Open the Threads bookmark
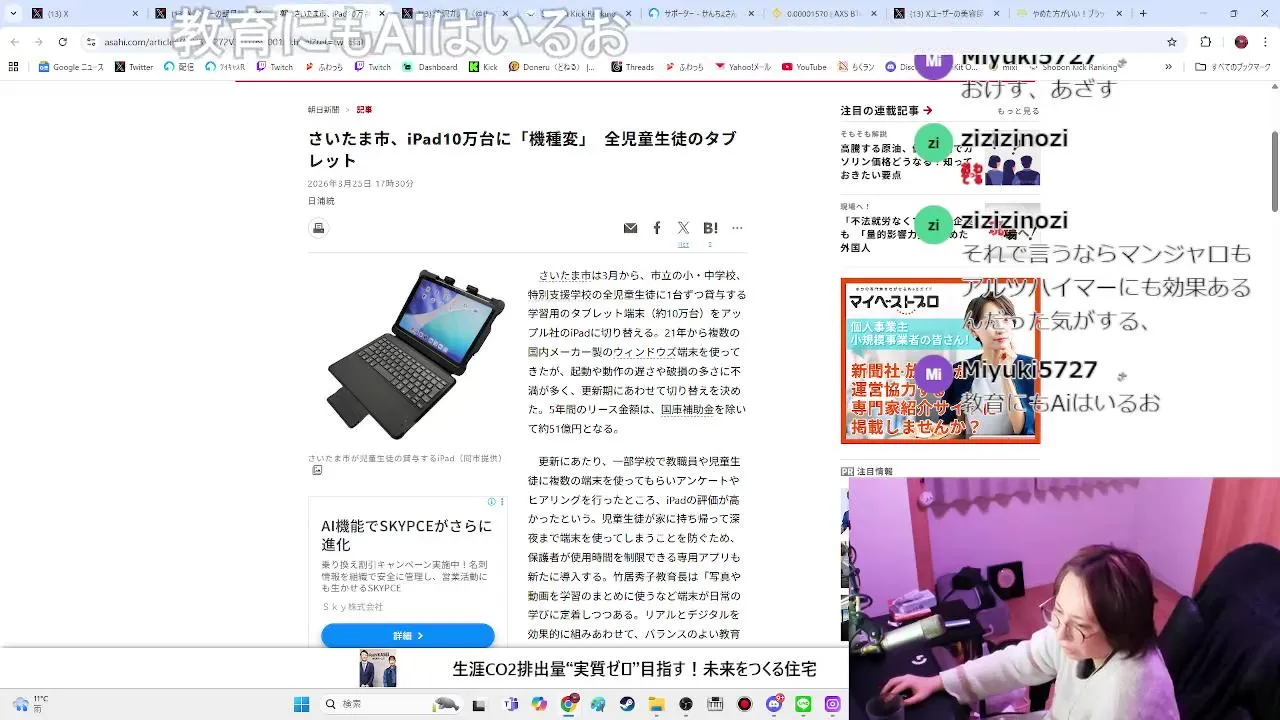Viewport: 1280px width, 720px height. coord(632,67)
